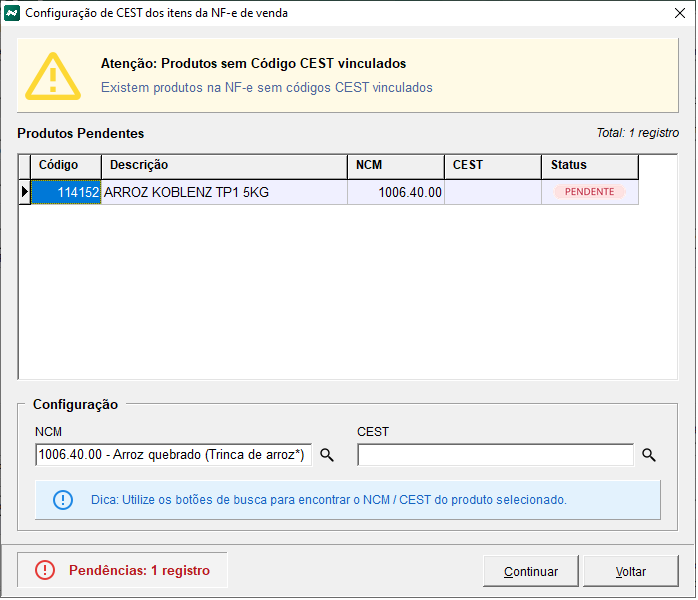Focus the NCM field with 1006.40.00 value

[x=173, y=455]
